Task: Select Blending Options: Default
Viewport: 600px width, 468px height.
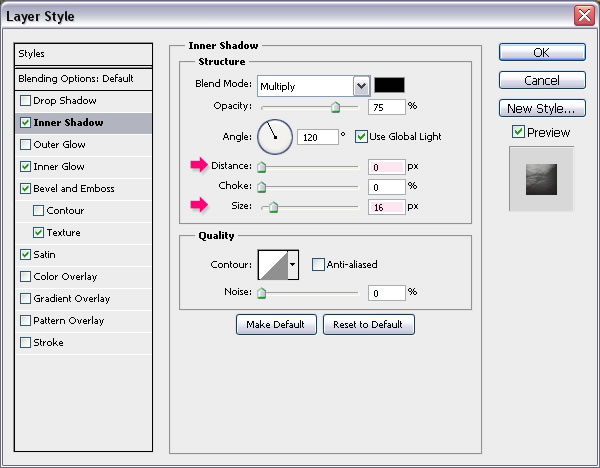Action: tap(83, 79)
